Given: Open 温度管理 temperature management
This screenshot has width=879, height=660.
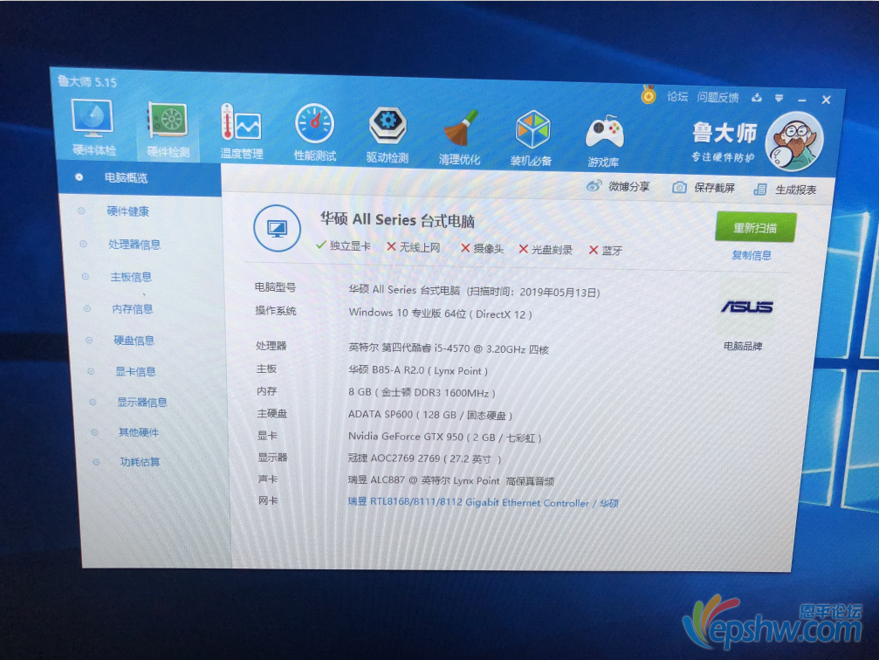Looking at the screenshot, I should pos(241,132).
